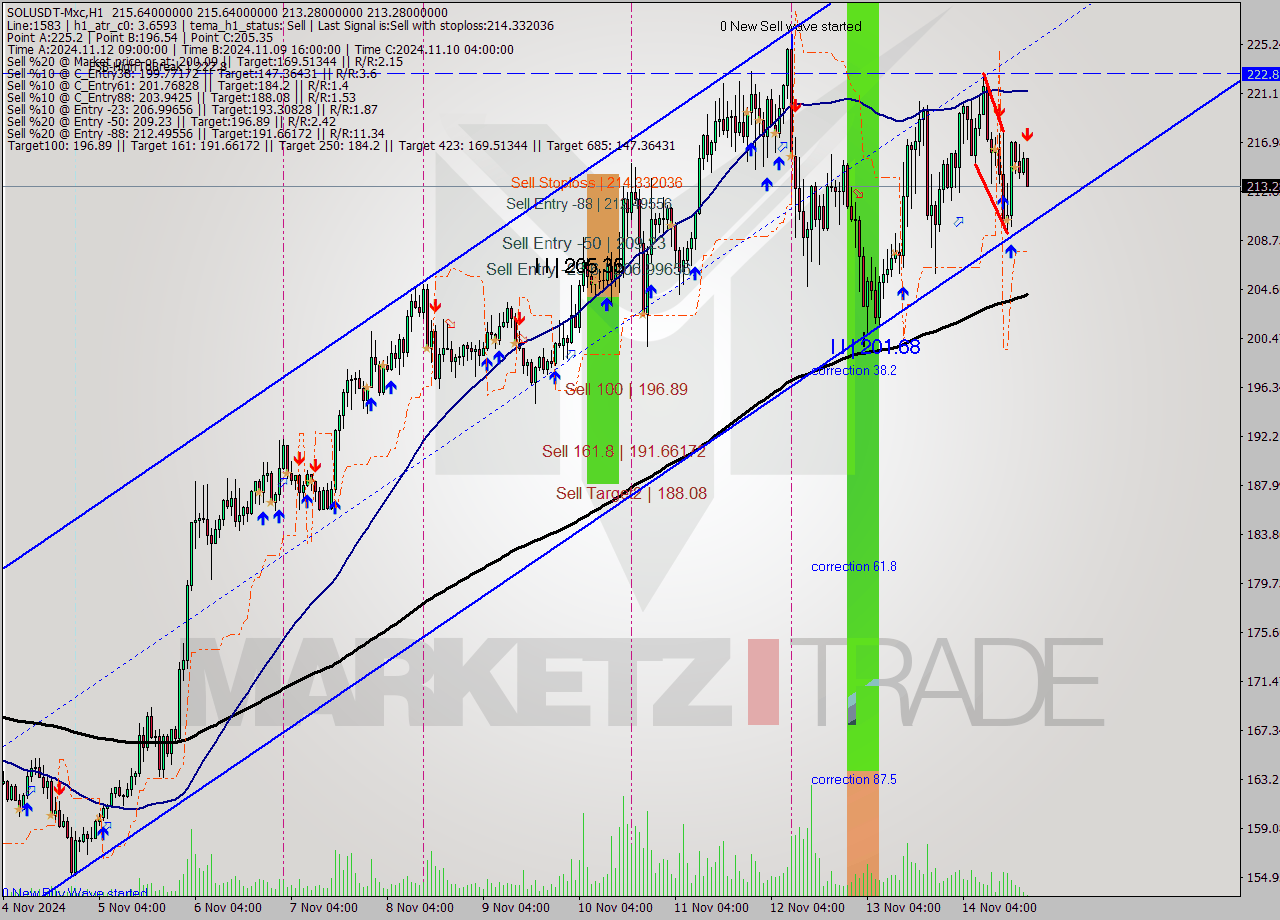Click the '14 Nov 04:00' time label

999,908
